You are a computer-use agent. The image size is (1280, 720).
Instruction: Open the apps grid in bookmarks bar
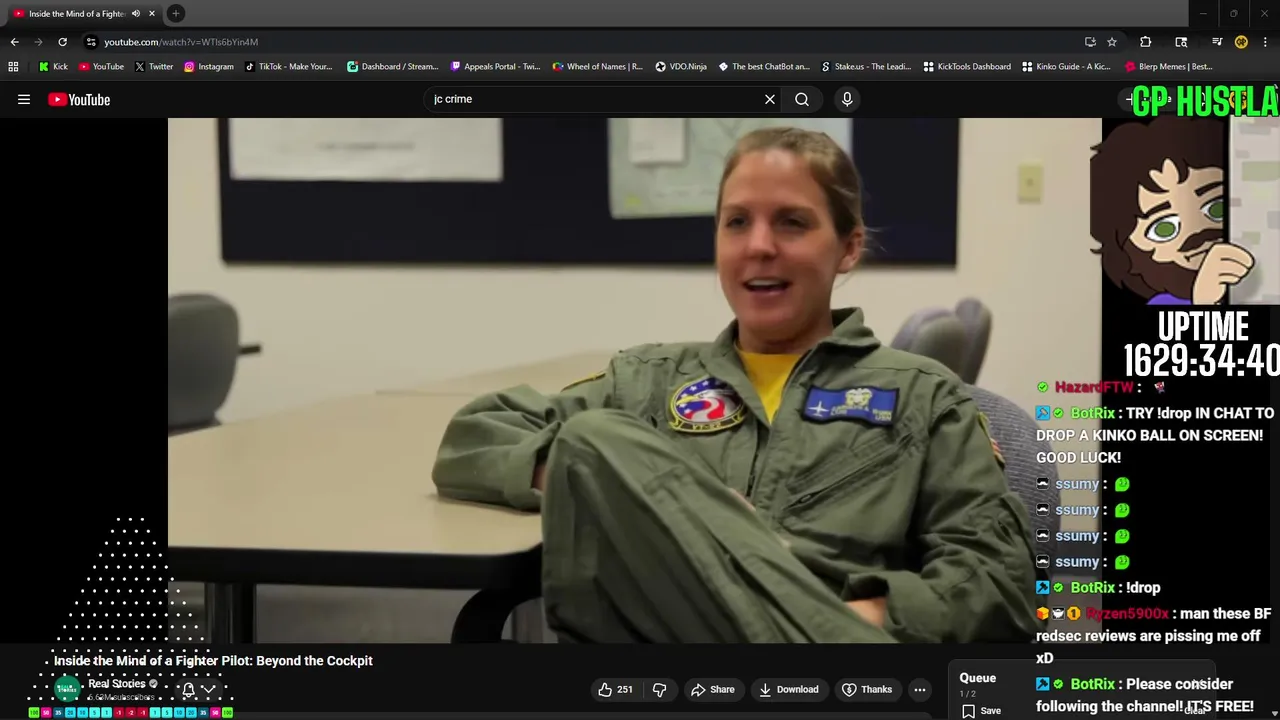point(13,67)
